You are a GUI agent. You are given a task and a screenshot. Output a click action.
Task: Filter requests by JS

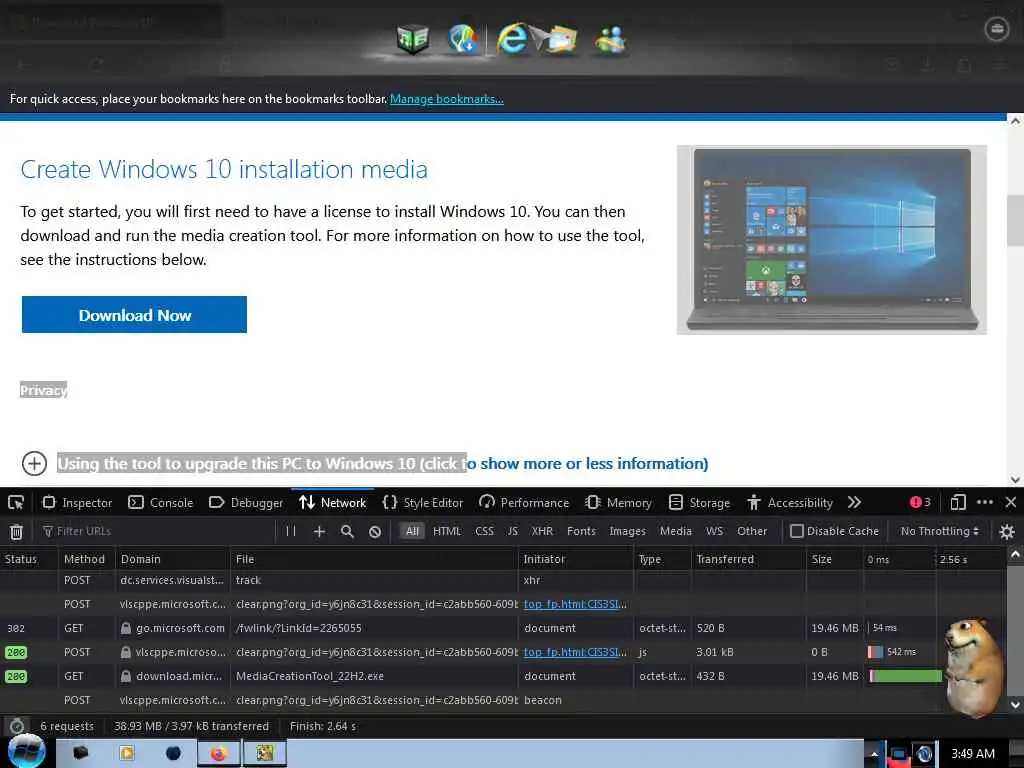[x=513, y=531]
